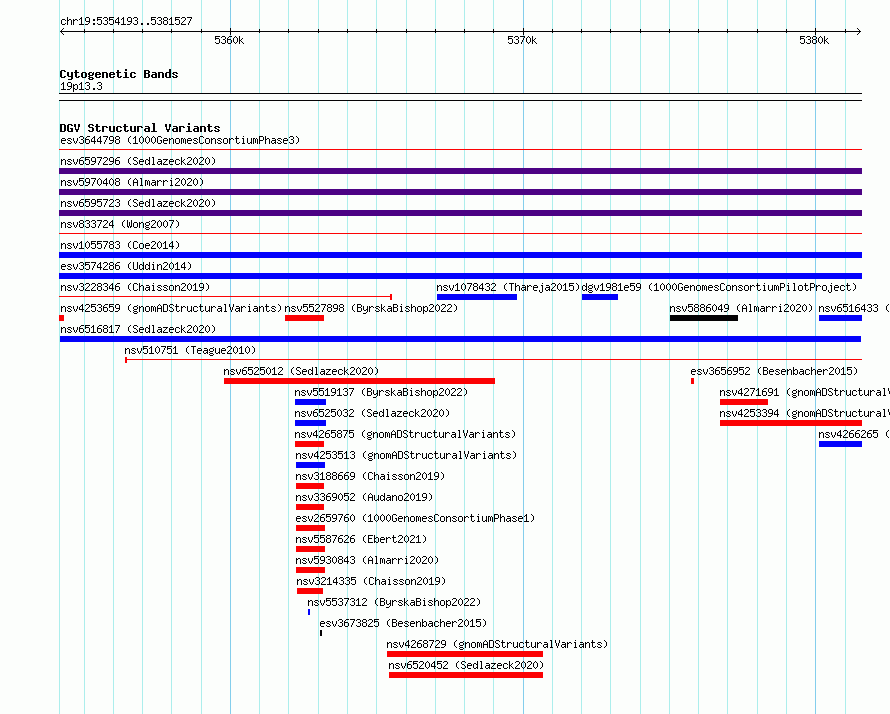Click the thin red line of nsv510751
This screenshot has height=714, width=890.
pyautogui.click(x=494, y=360)
